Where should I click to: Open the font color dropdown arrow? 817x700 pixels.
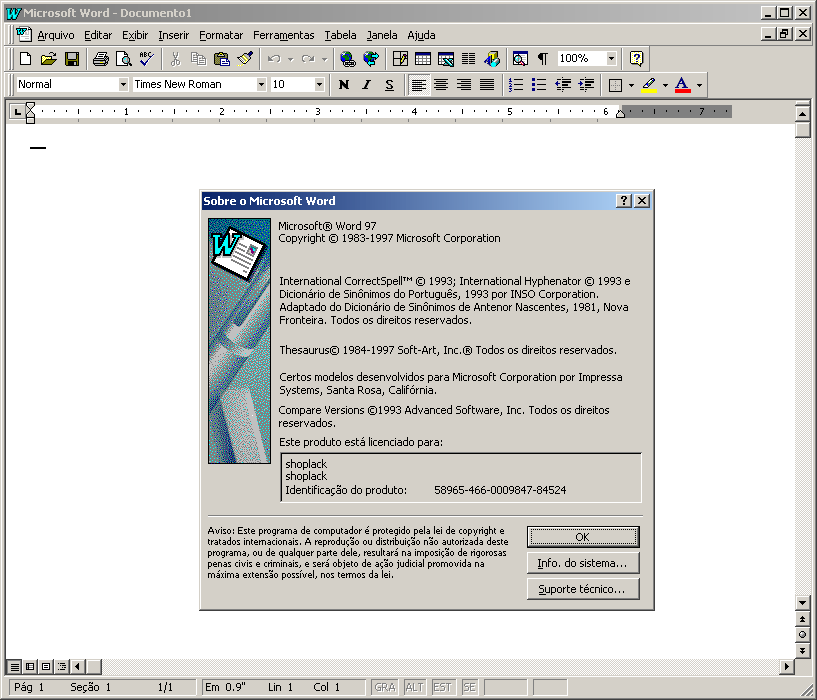pyautogui.click(x=699, y=84)
